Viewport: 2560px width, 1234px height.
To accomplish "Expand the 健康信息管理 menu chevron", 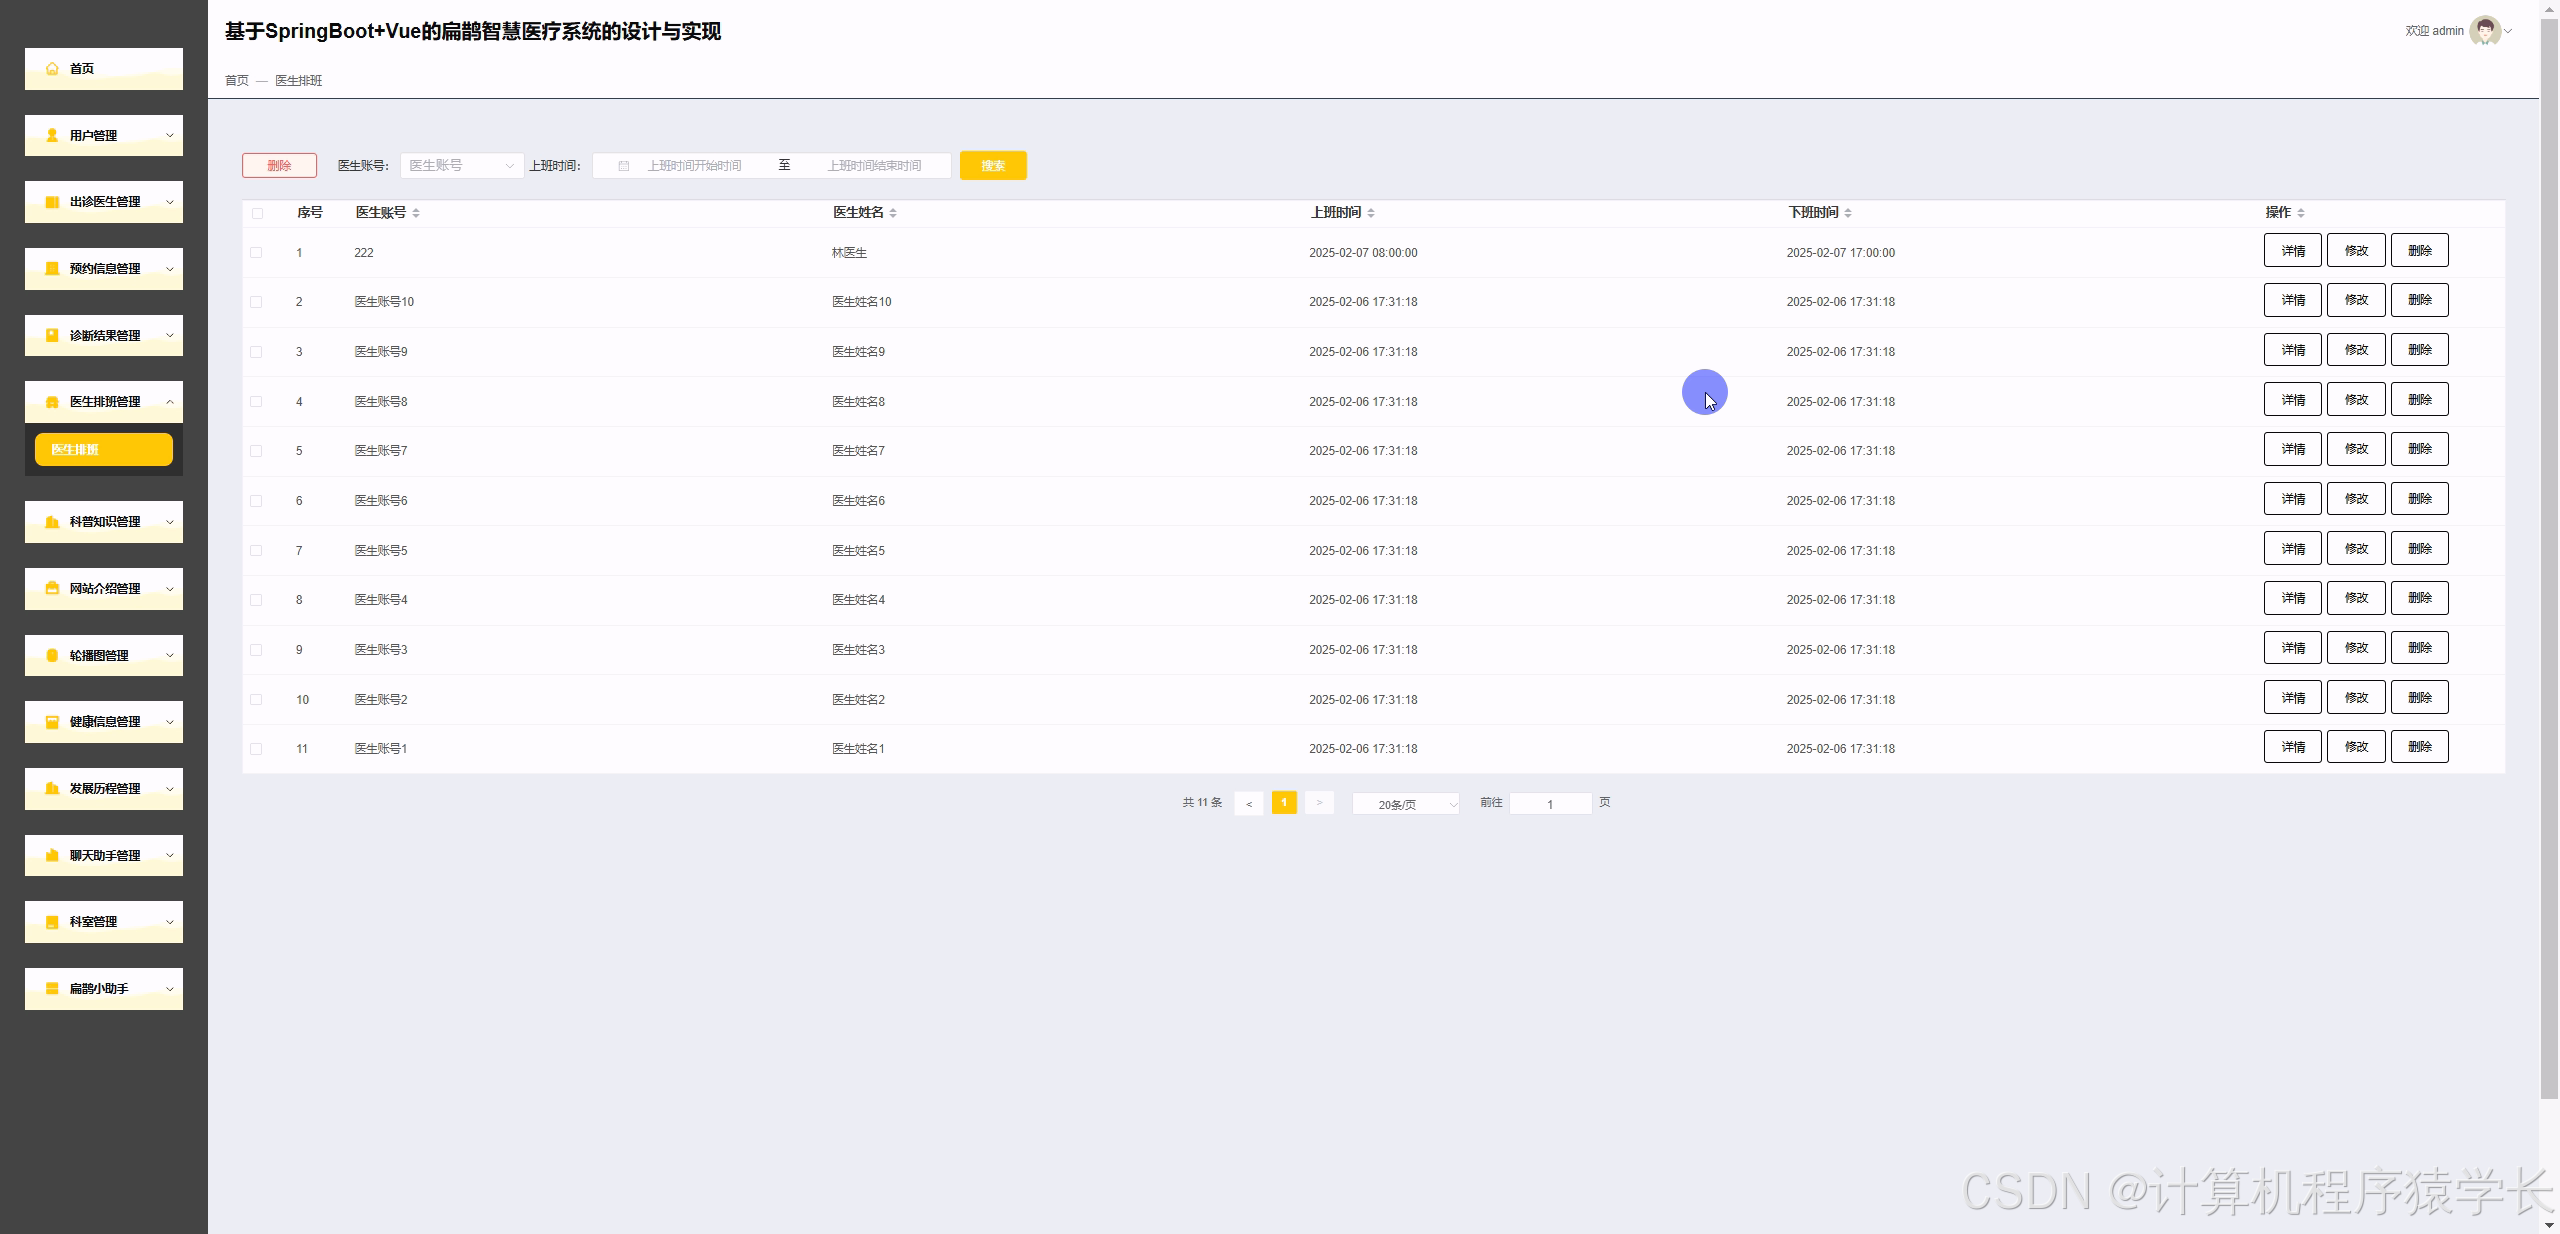I will [x=169, y=722].
